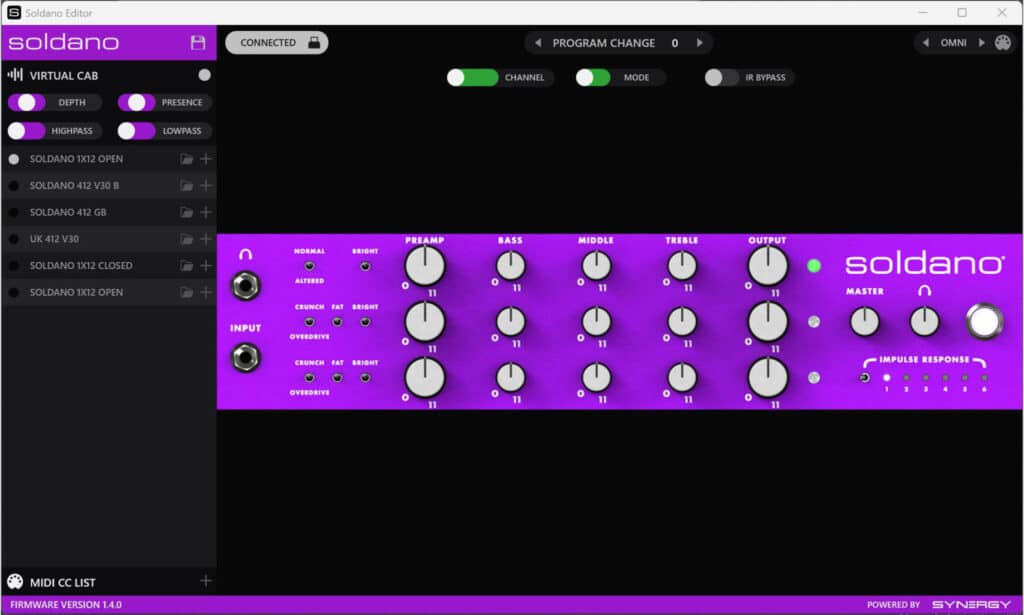Click the SOLDANO 412 V30 B cab name
The image size is (1024, 615).
(74, 186)
